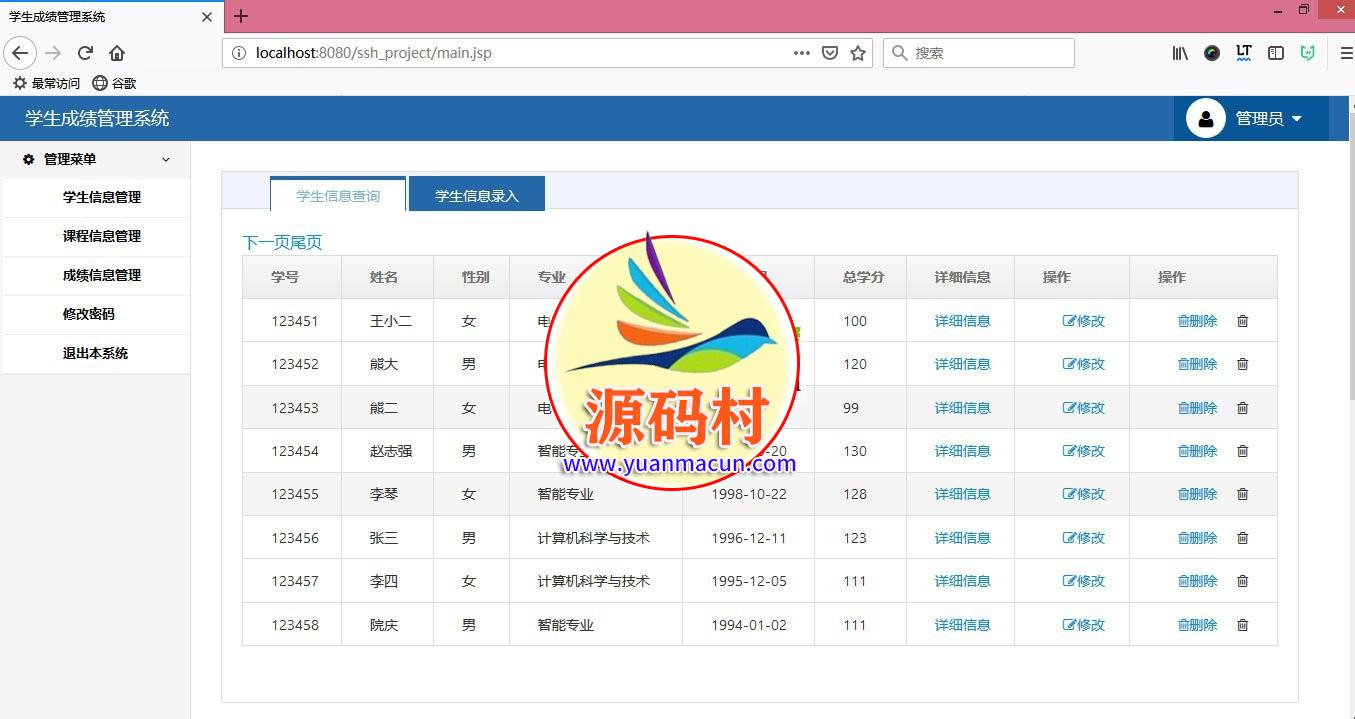The image size is (1355, 719).
Task: Open the page actions three-dot menu
Action: coord(801,53)
